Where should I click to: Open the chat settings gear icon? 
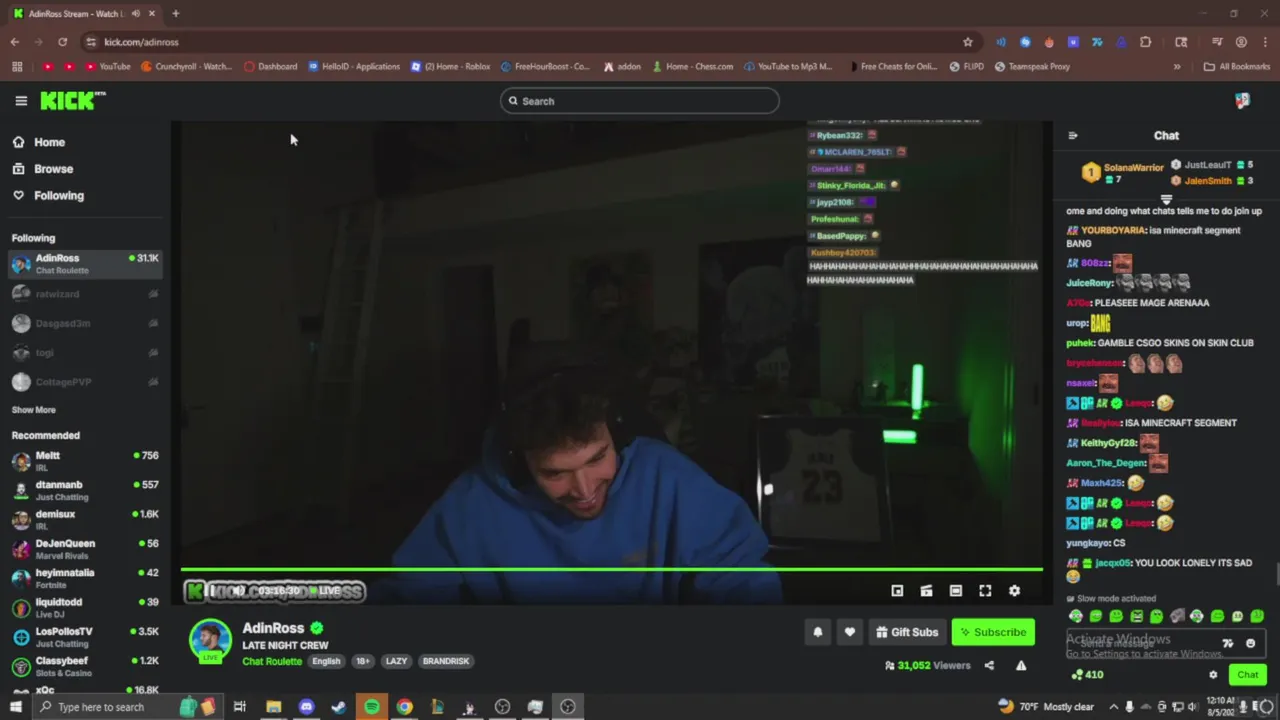coord(1214,675)
